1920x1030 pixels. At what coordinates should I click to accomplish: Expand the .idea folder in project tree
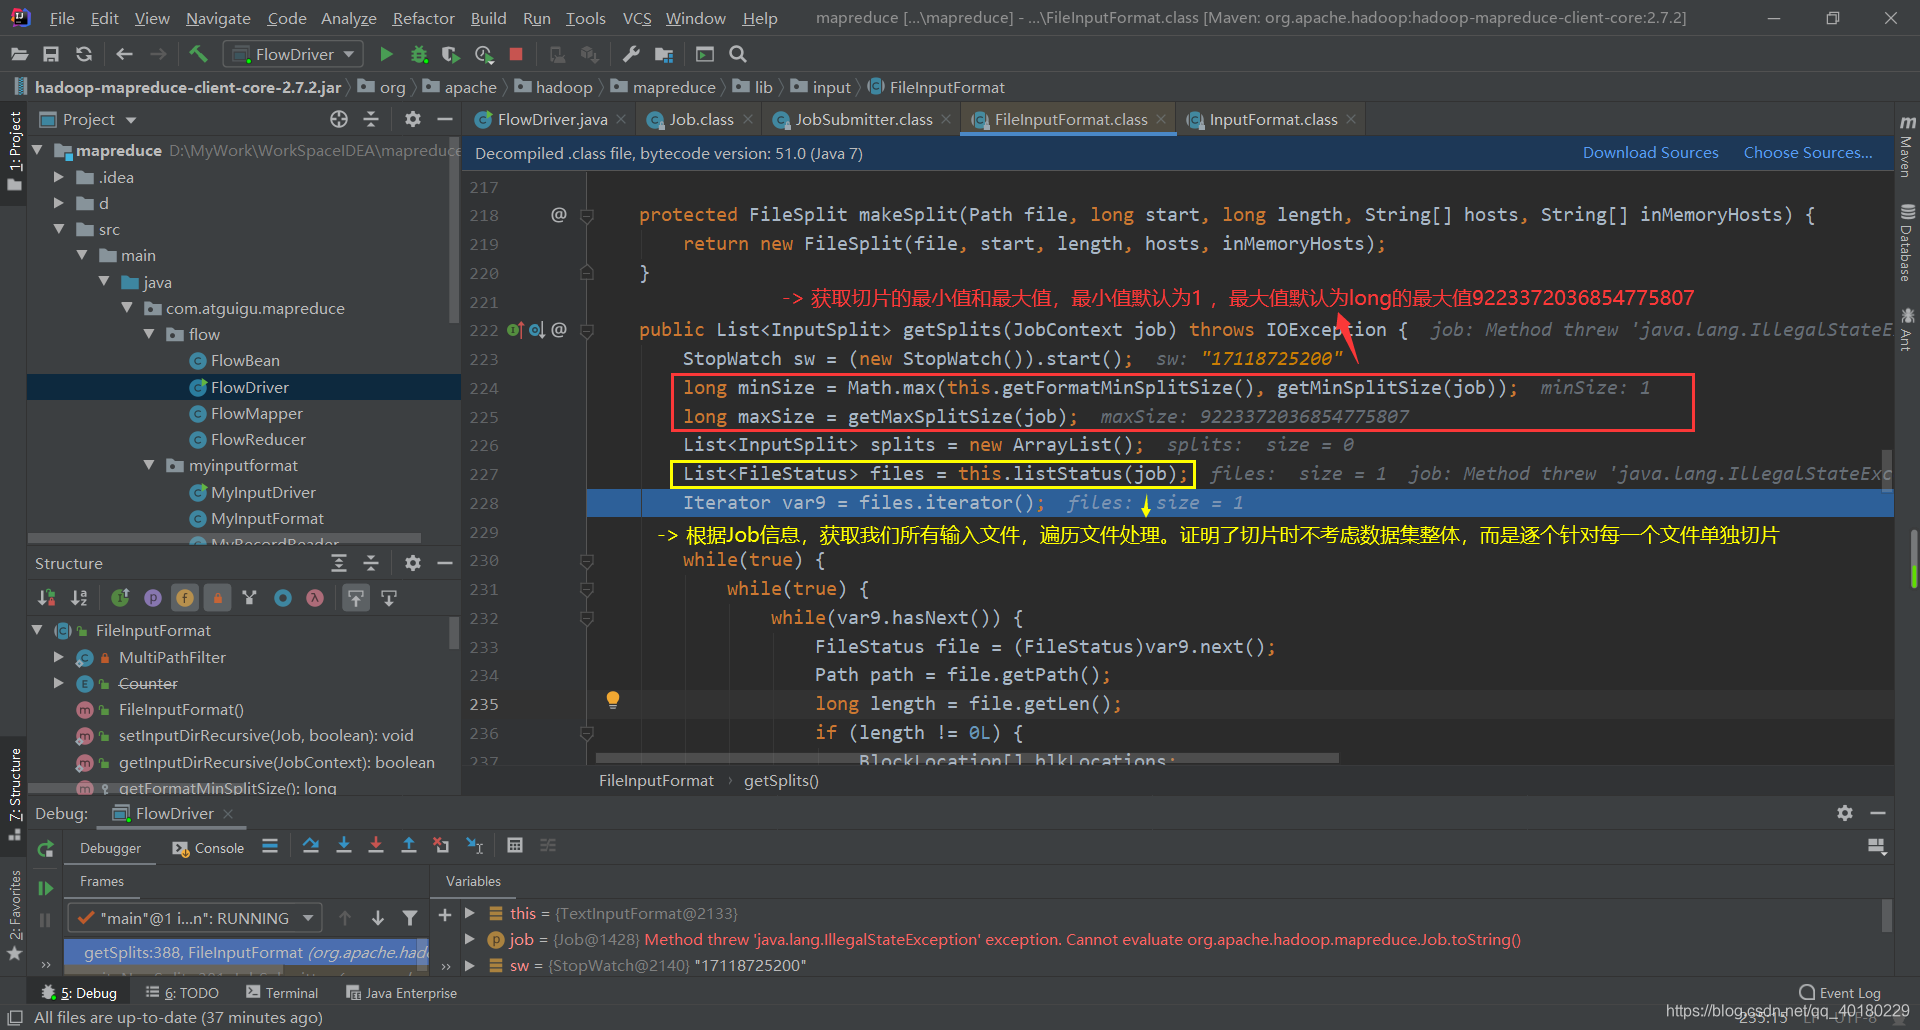coord(59,177)
